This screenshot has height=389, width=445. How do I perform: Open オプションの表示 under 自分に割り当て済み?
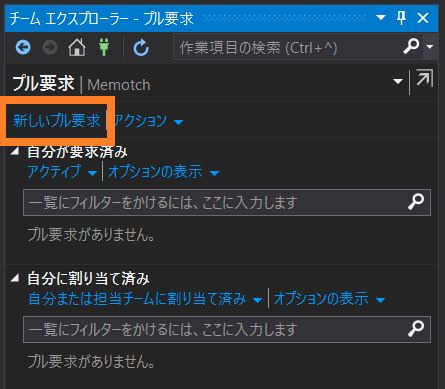pos(330,299)
